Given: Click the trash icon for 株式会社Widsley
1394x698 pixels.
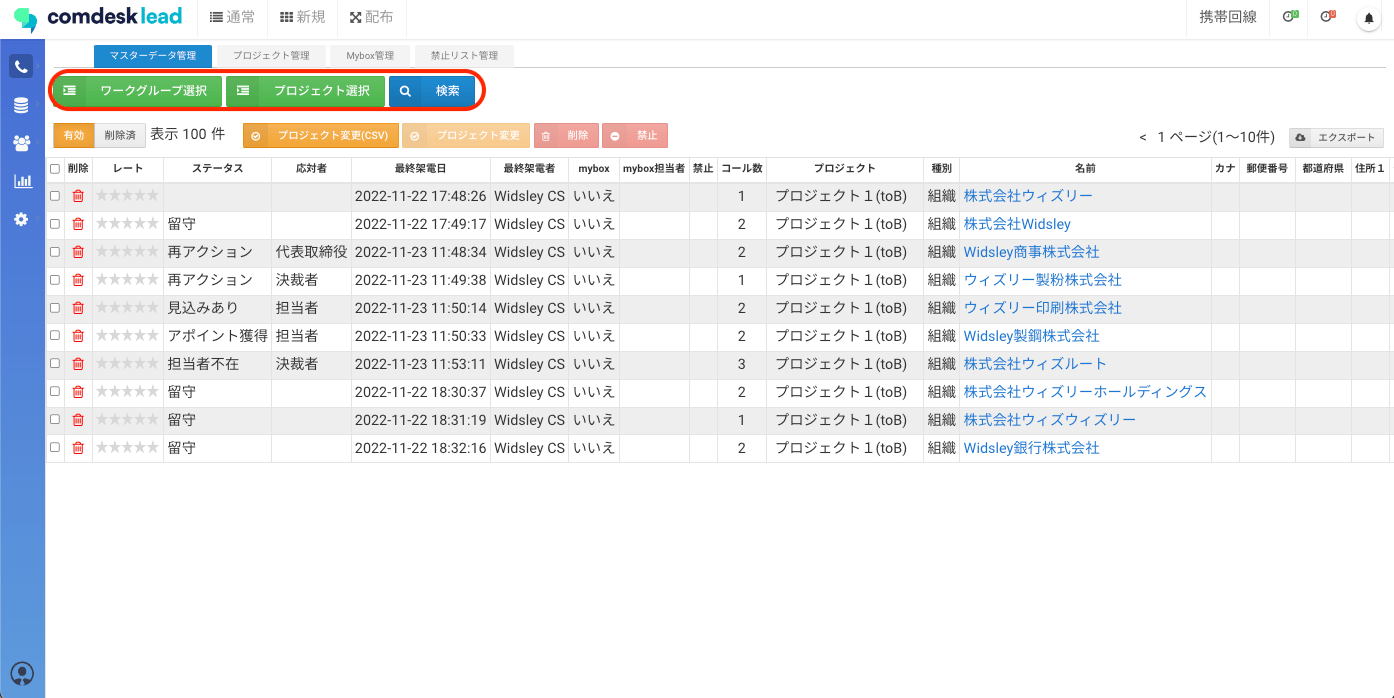Looking at the screenshot, I should pos(78,224).
